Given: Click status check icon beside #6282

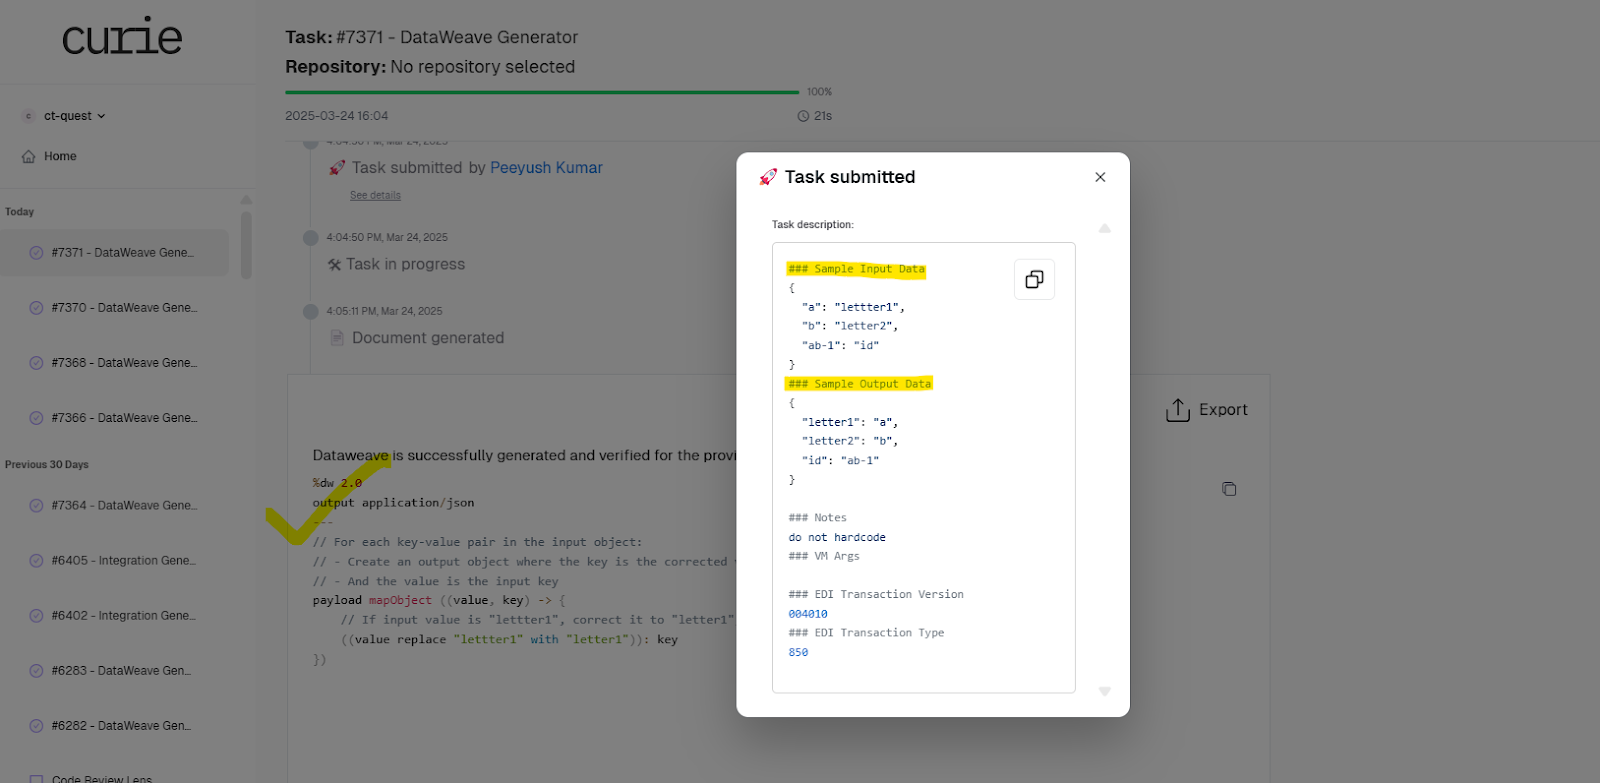Looking at the screenshot, I should pos(36,726).
